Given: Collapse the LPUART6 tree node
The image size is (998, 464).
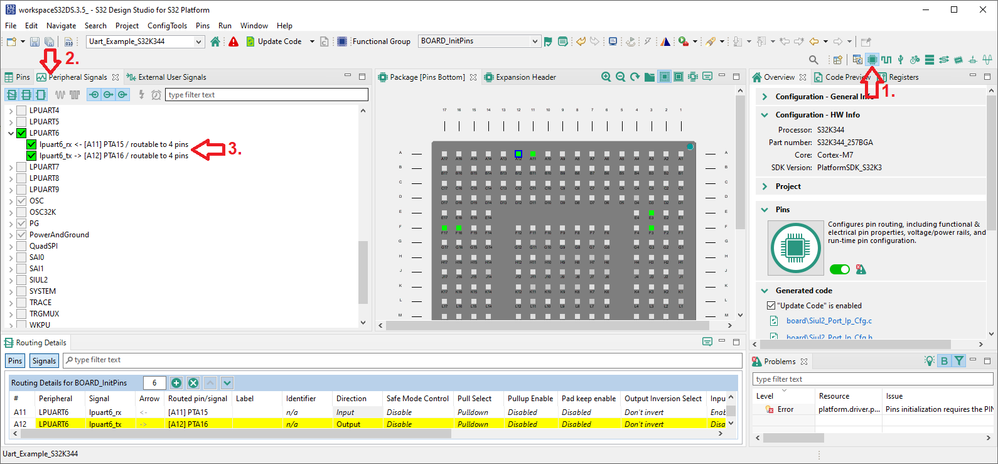Looking at the screenshot, I should click(x=10, y=133).
